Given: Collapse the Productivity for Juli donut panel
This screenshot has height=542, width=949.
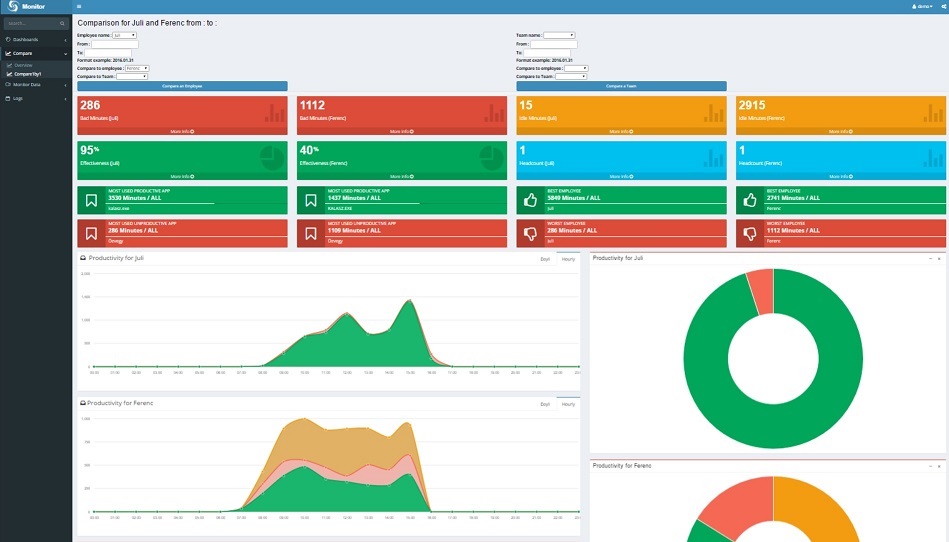Looking at the screenshot, I should pyautogui.click(x=930, y=258).
